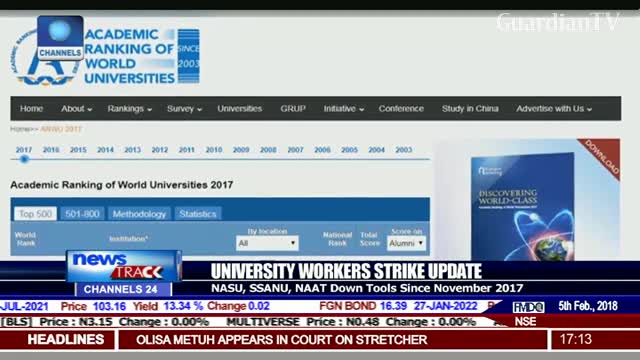The height and width of the screenshot is (360, 640).
Task: Click the Channels TV logo badge
Action: click(x=60, y=38)
